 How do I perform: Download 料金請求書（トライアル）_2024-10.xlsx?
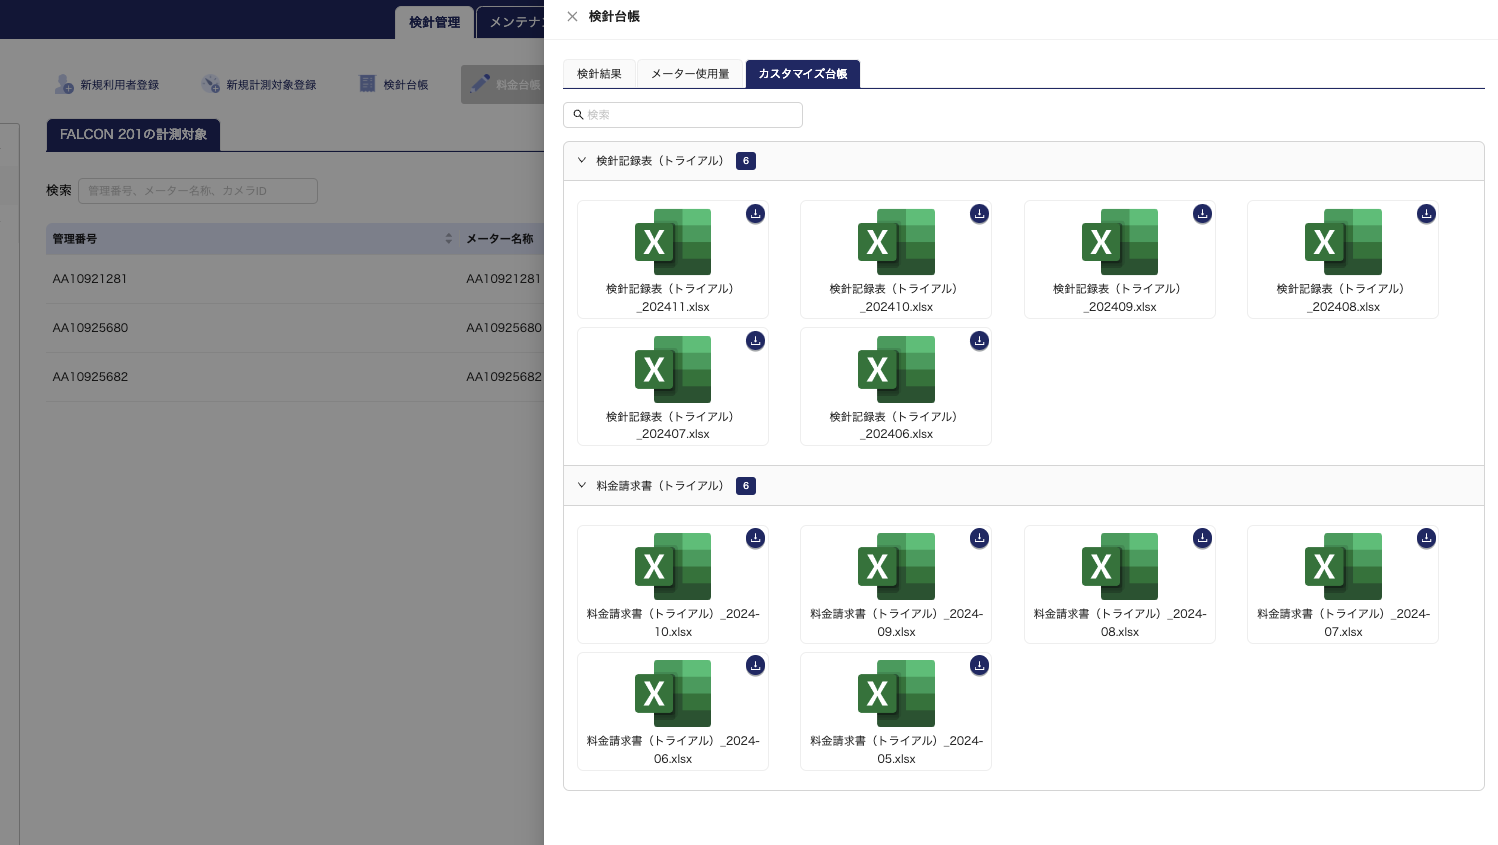(x=756, y=538)
